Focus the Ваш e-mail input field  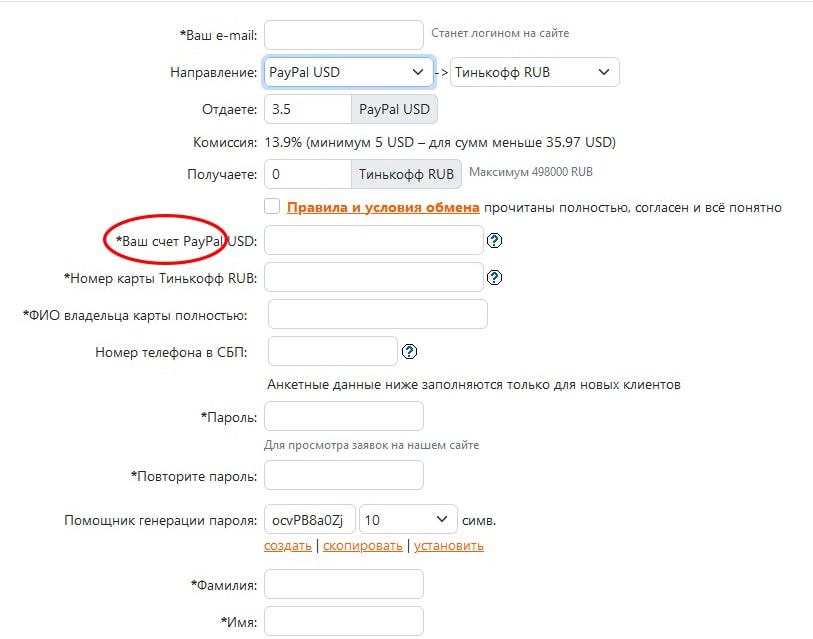pyautogui.click(x=344, y=35)
